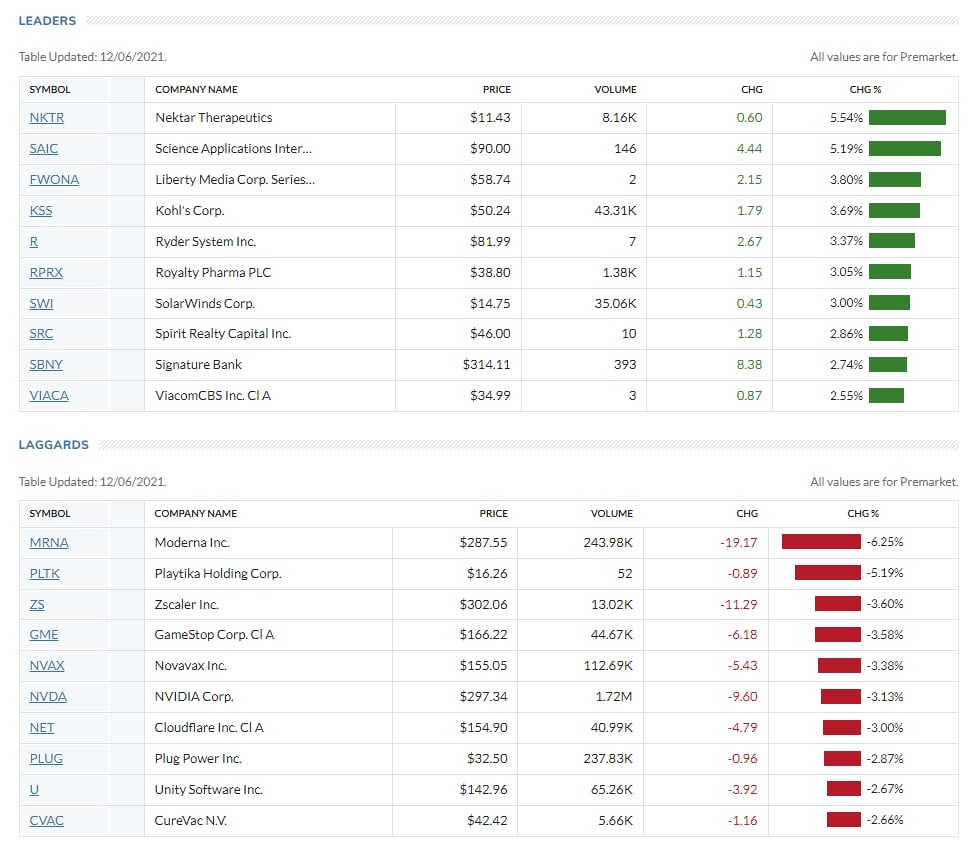The width and height of the screenshot is (973, 845).
Task: Click the -2.66% change percent value
Action: coord(885,820)
